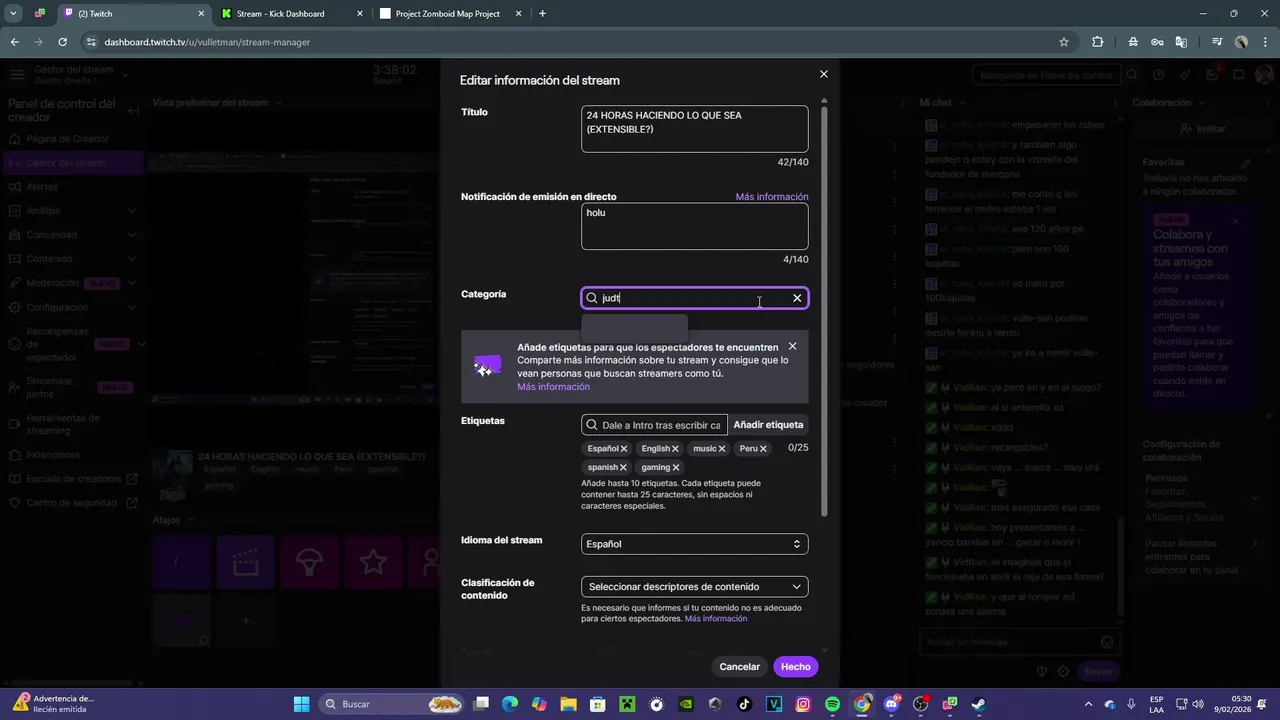Open Más información link beside notification label
This screenshot has height=720, width=1280.
click(772, 197)
